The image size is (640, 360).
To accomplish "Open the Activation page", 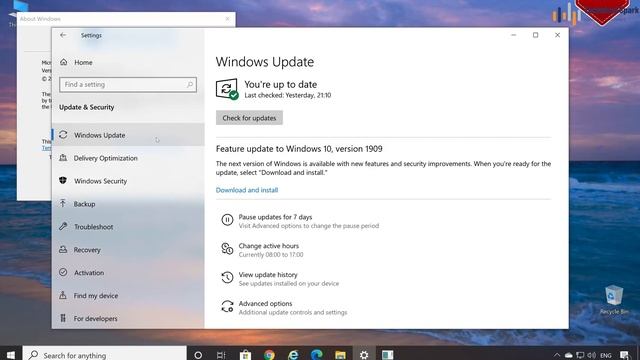I will click(x=128, y=272).
